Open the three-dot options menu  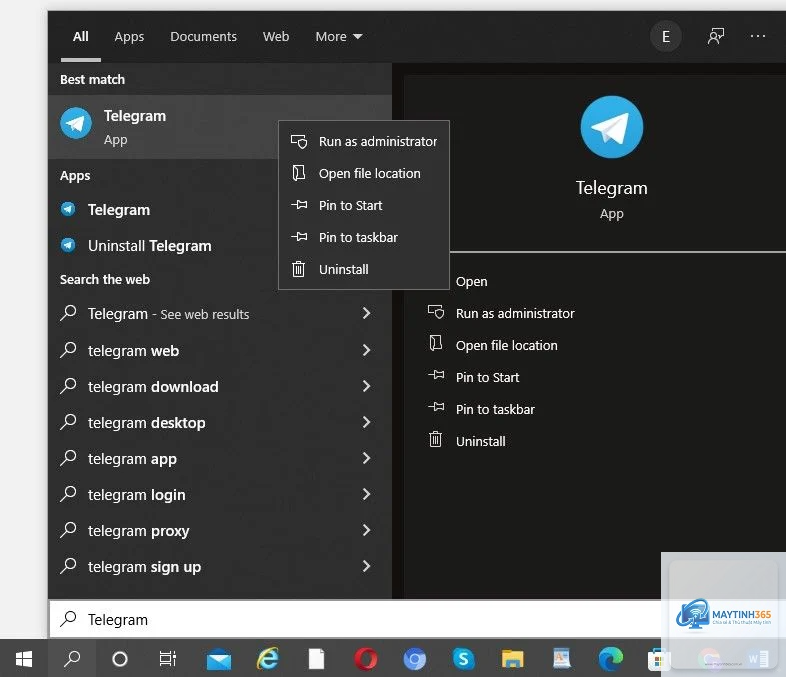click(757, 36)
